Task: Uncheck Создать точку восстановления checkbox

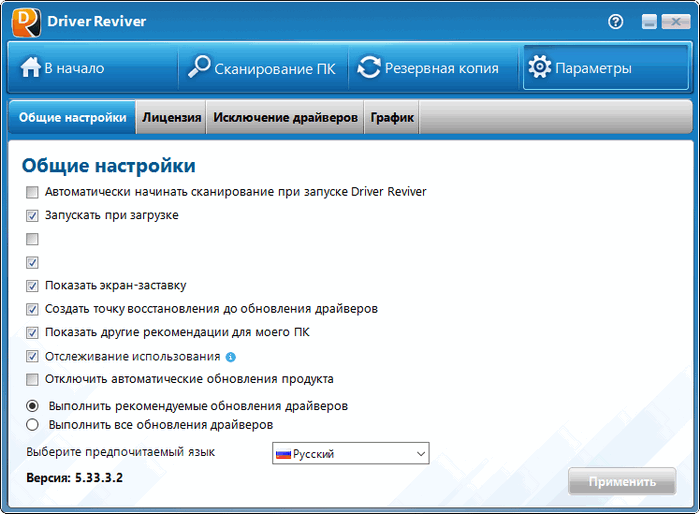Action: click(x=32, y=309)
